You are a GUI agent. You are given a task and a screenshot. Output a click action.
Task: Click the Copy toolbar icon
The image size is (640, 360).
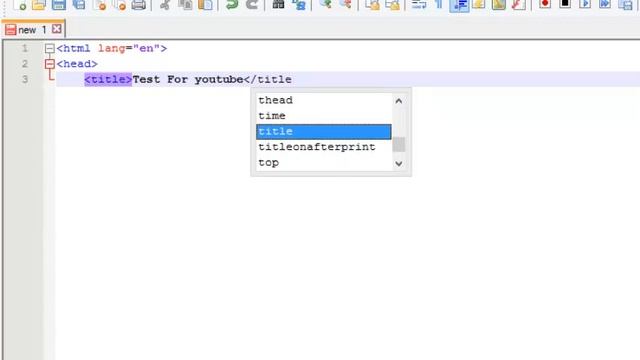(186, 4)
